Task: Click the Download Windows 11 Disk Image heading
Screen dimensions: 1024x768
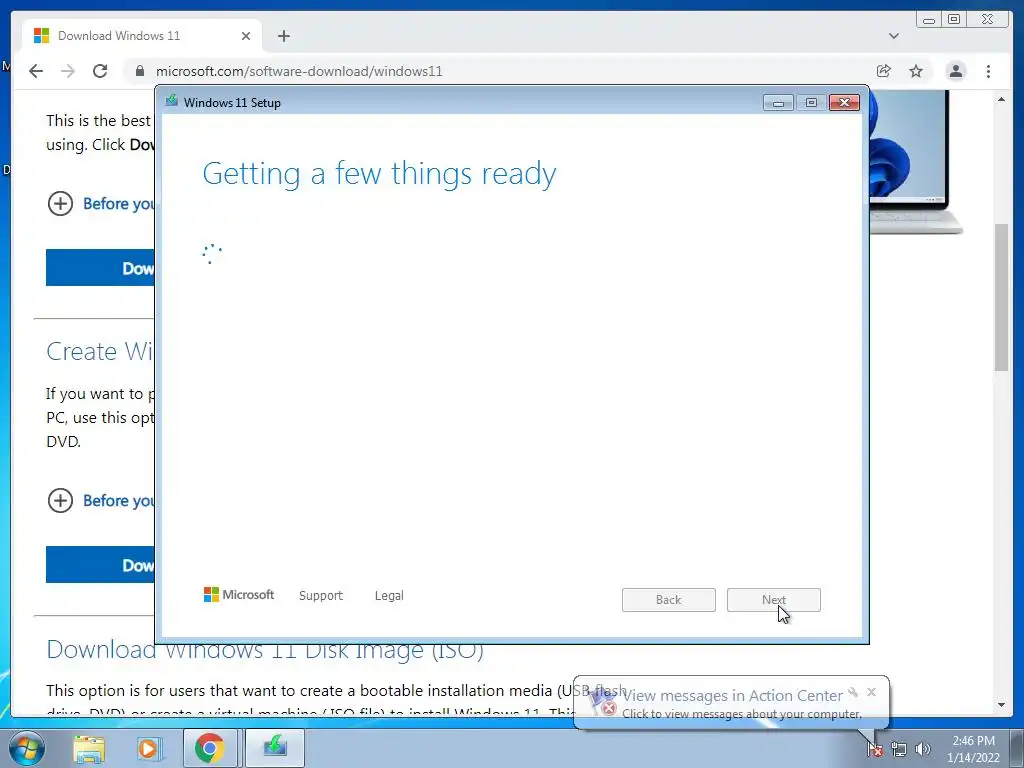Action: point(264,650)
